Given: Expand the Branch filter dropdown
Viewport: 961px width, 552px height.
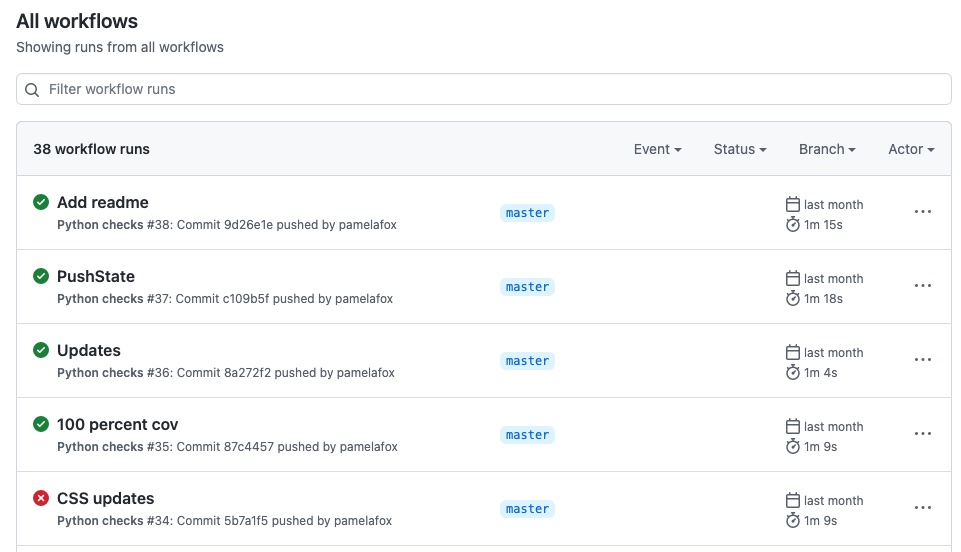Looking at the screenshot, I should point(827,149).
